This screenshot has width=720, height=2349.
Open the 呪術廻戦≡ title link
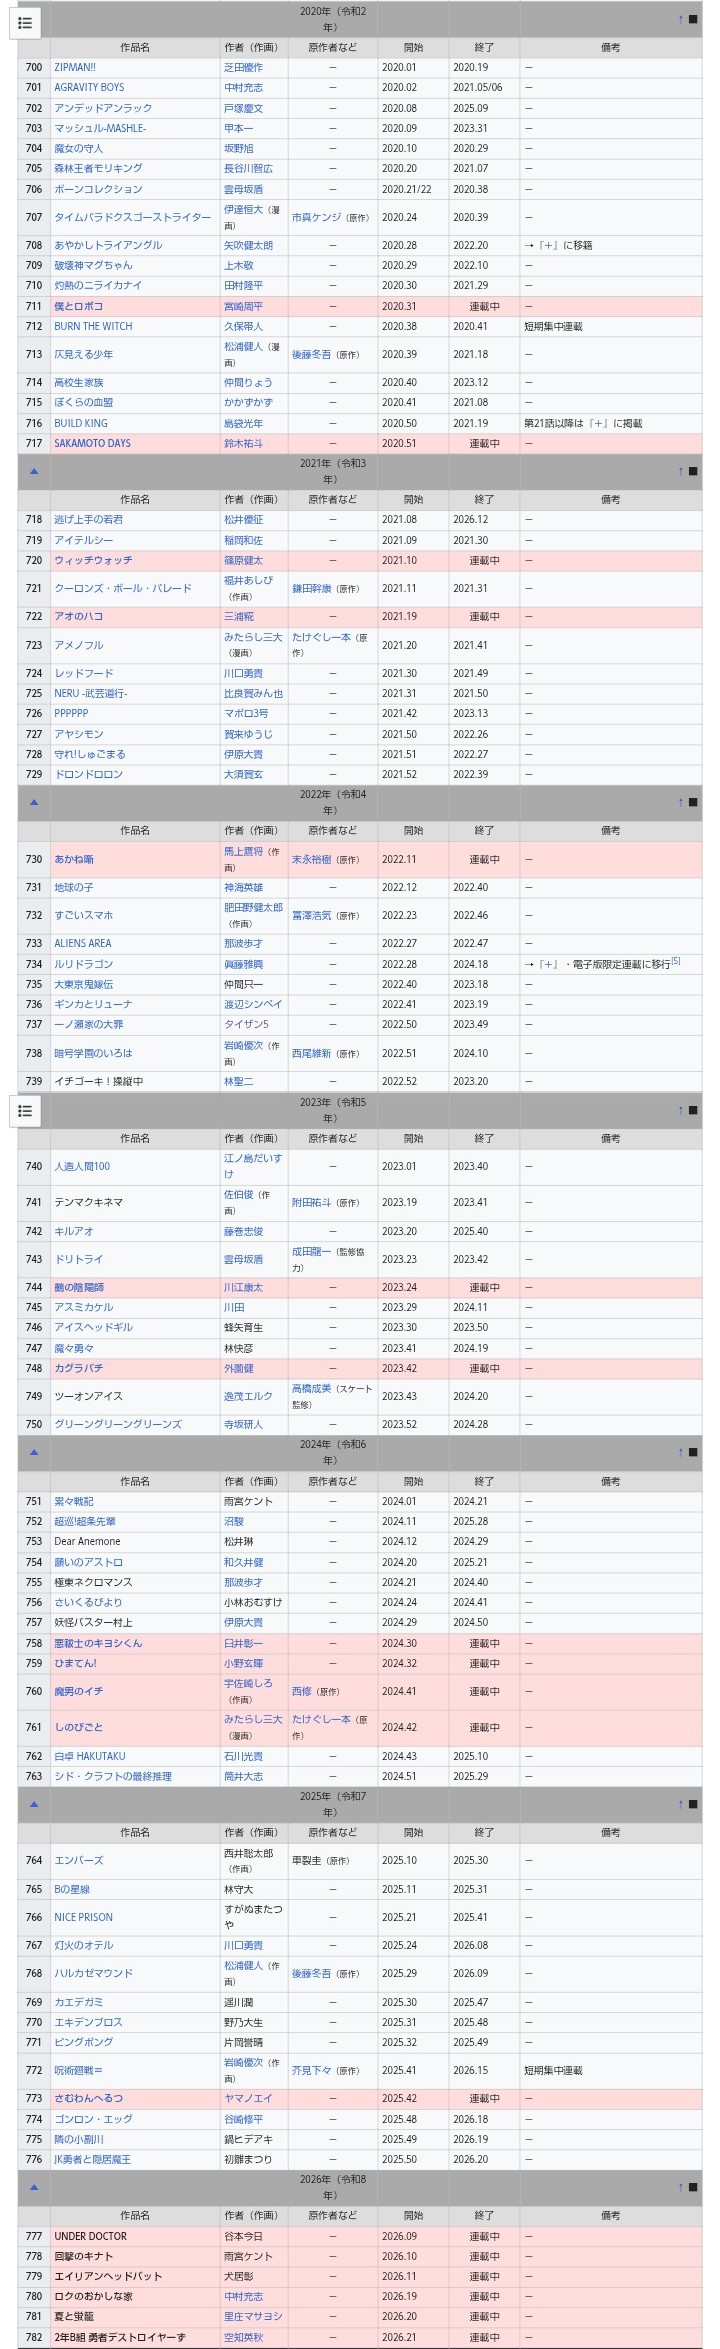[x=78, y=2070]
